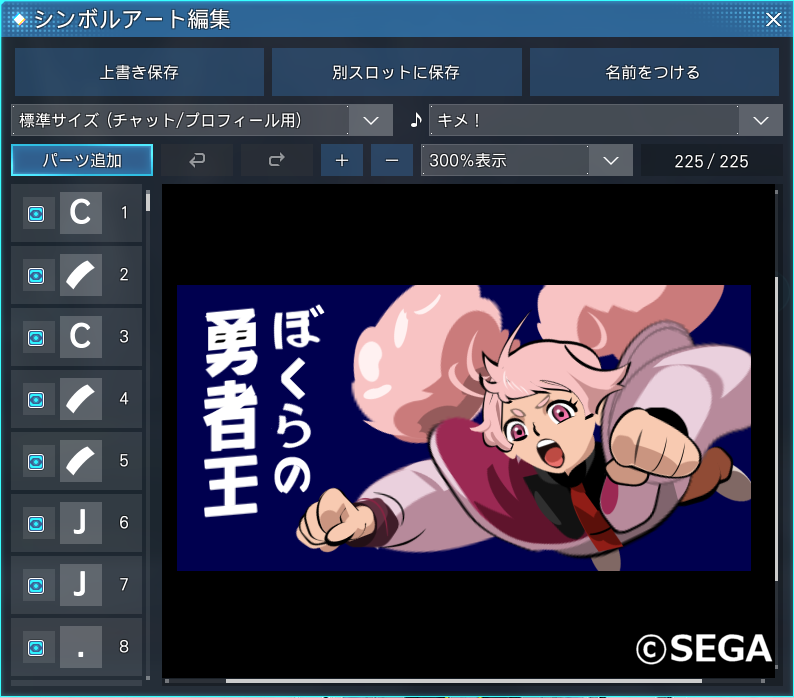This screenshot has width=794, height=698.
Task: Click the music note sound icon
Action: point(416,120)
